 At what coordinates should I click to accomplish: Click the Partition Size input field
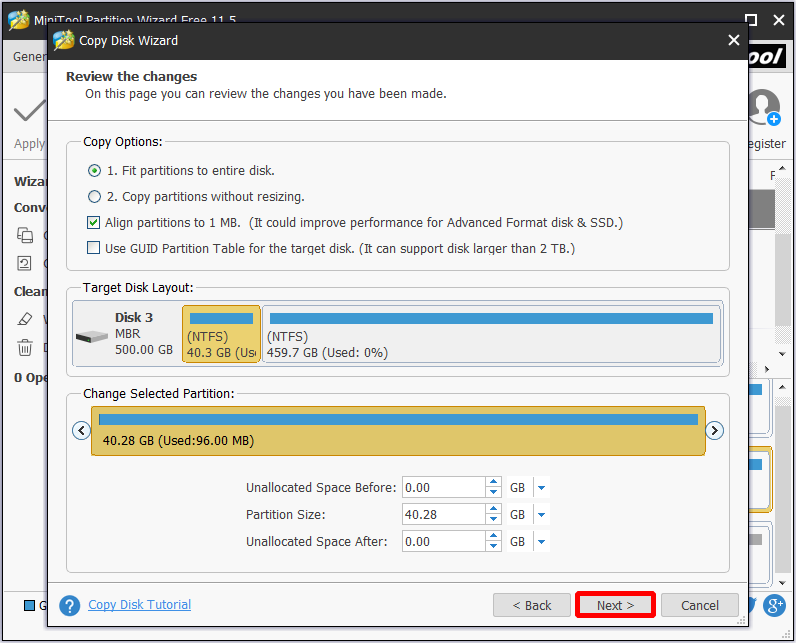(444, 515)
